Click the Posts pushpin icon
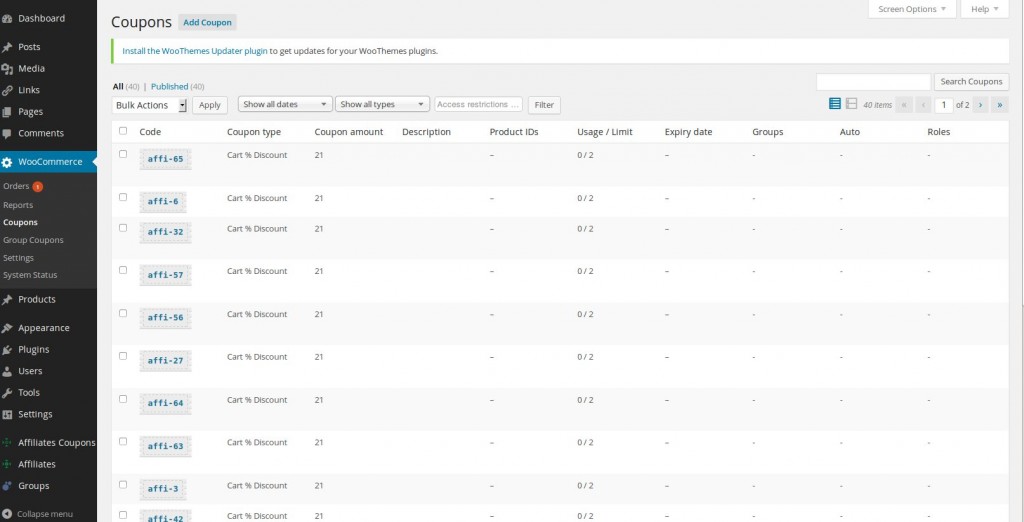This screenshot has width=1024, height=522. tap(8, 47)
